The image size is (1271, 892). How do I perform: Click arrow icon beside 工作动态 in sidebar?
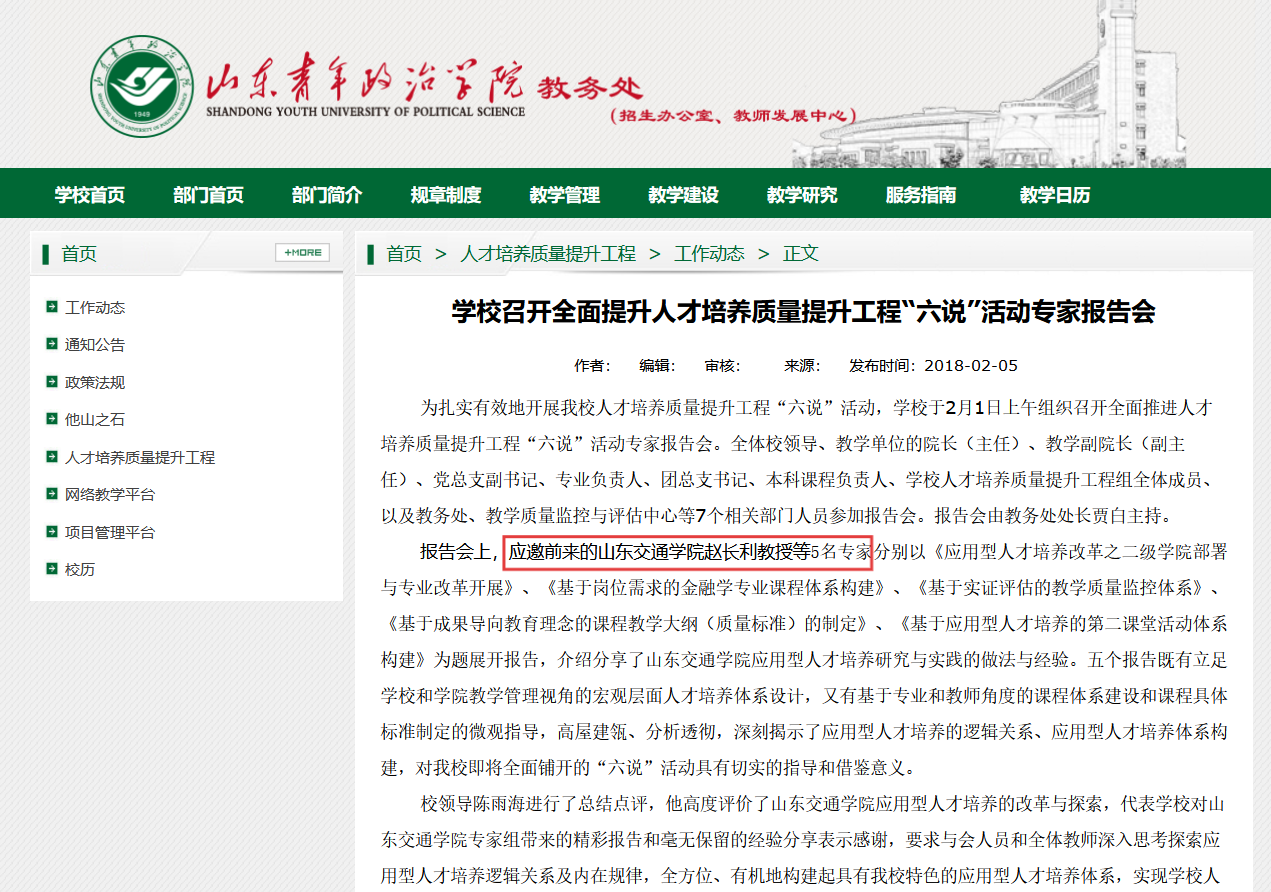click(52, 307)
